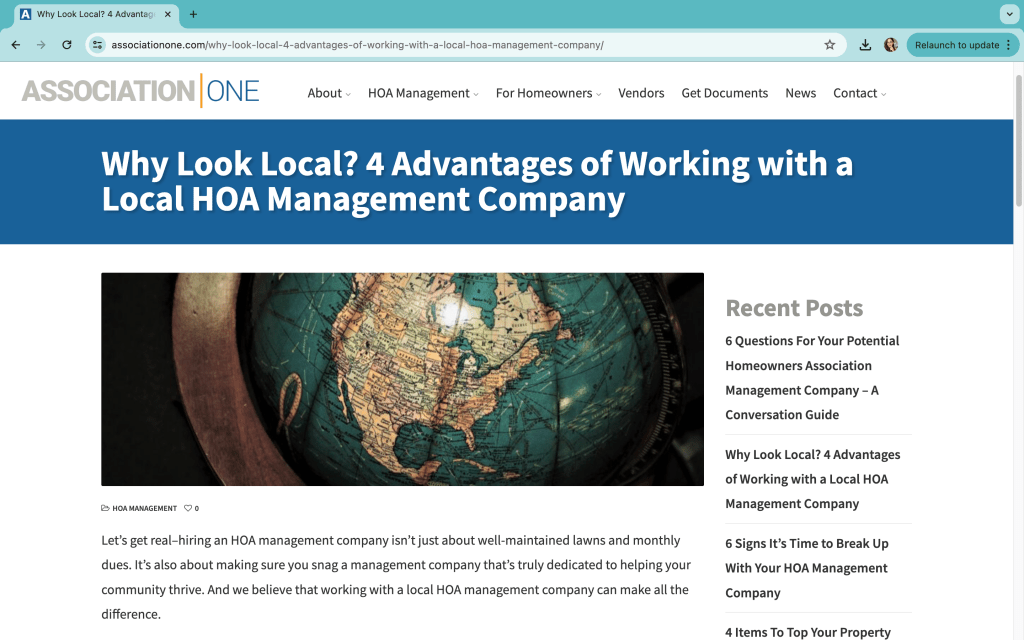
Task: Expand the Contact dropdown menu
Action: (859, 93)
